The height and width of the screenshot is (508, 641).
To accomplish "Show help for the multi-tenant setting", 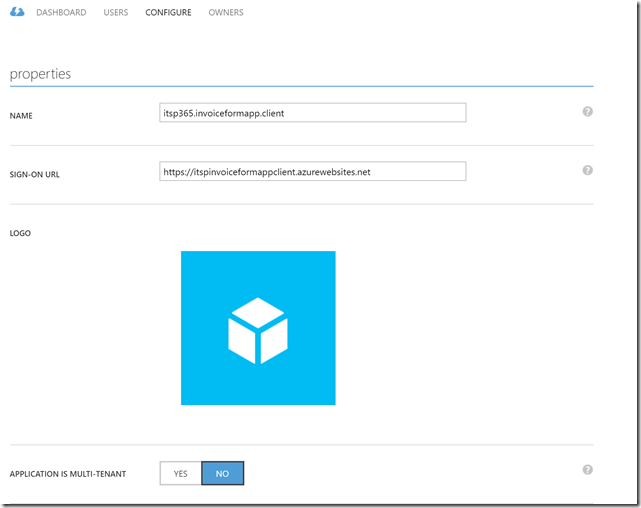I will point(588,469).
